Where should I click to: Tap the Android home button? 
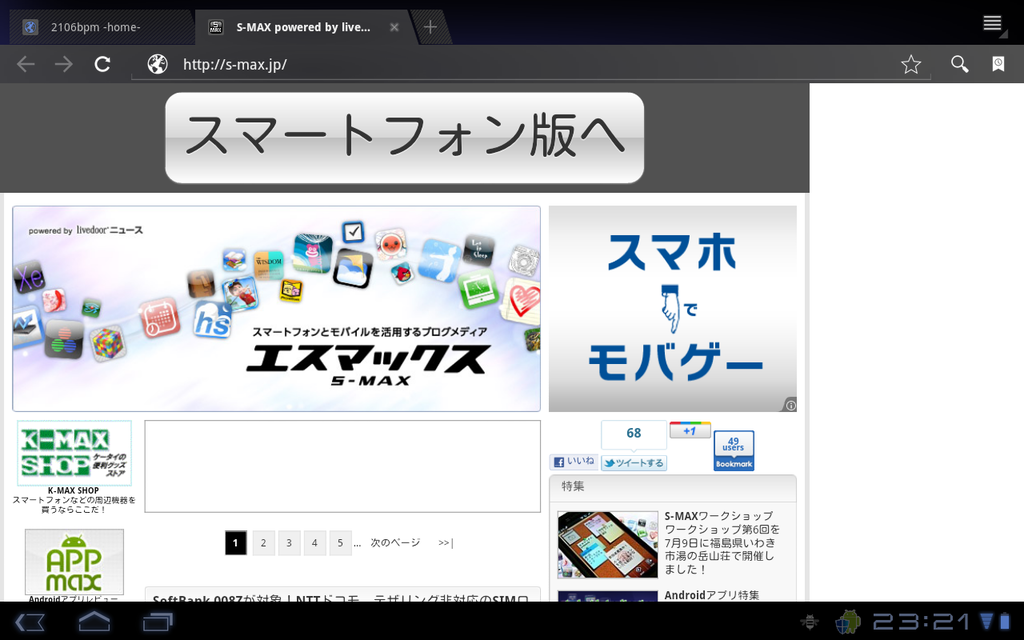[x=94, y=621]
